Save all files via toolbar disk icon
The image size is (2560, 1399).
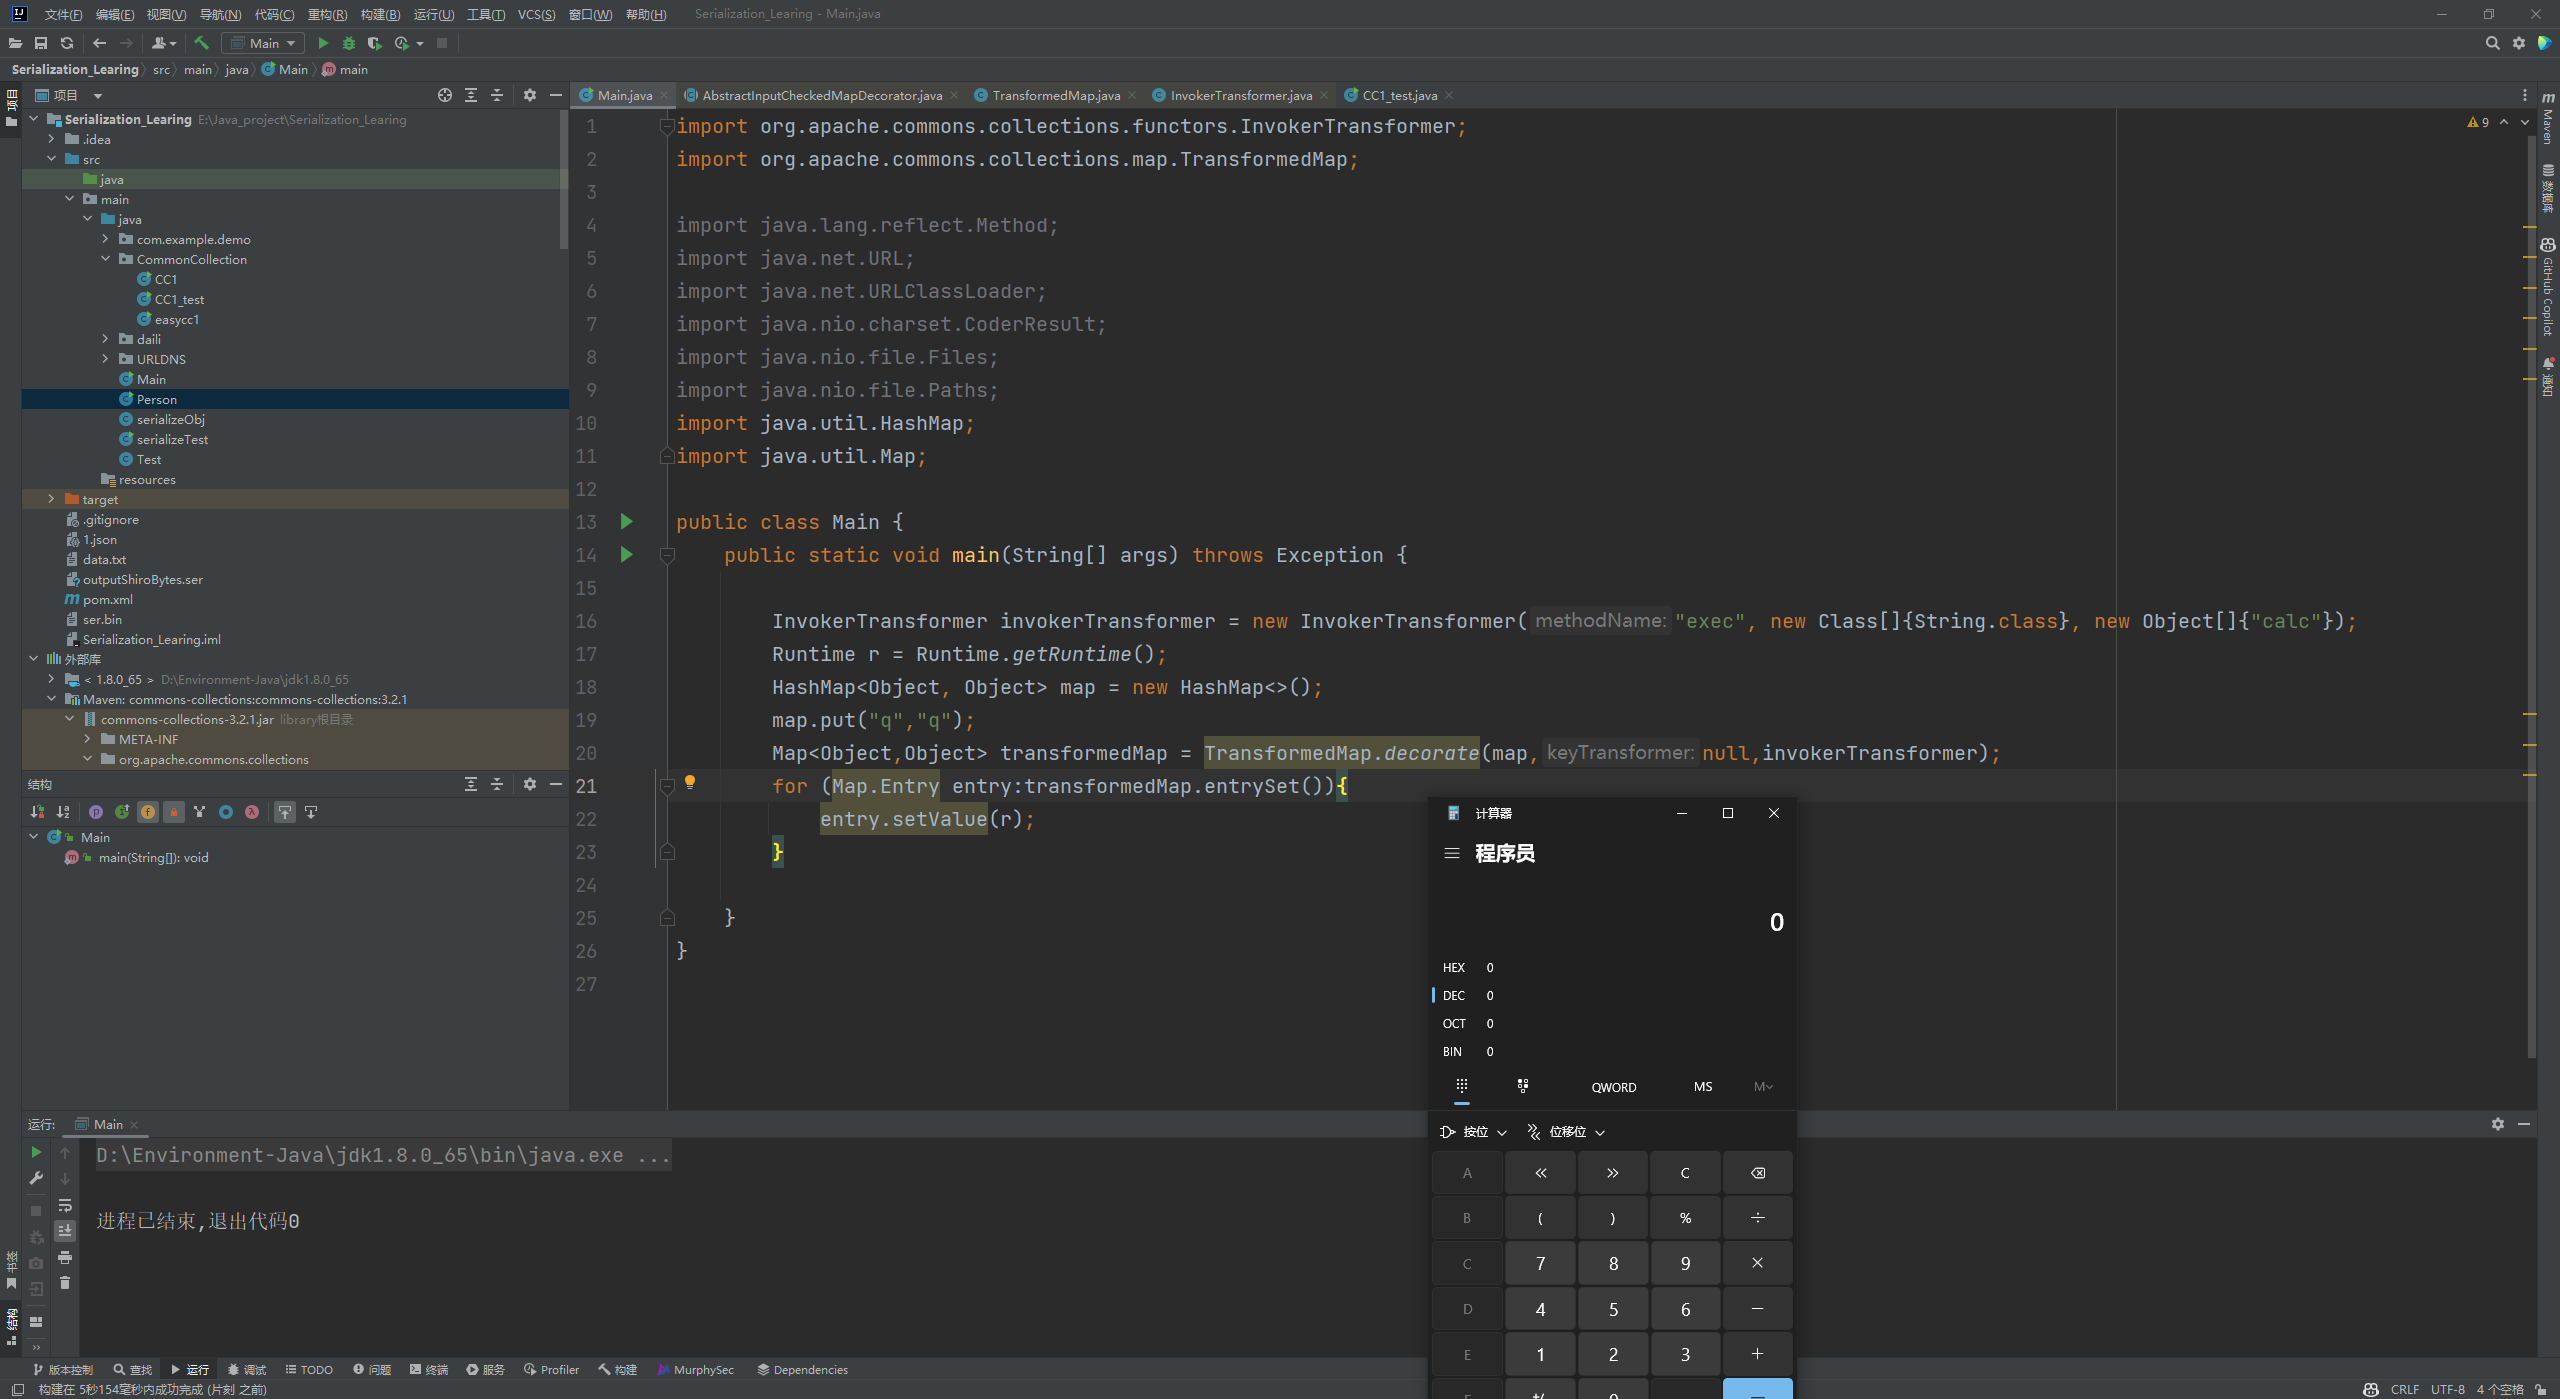coord(41,43)
